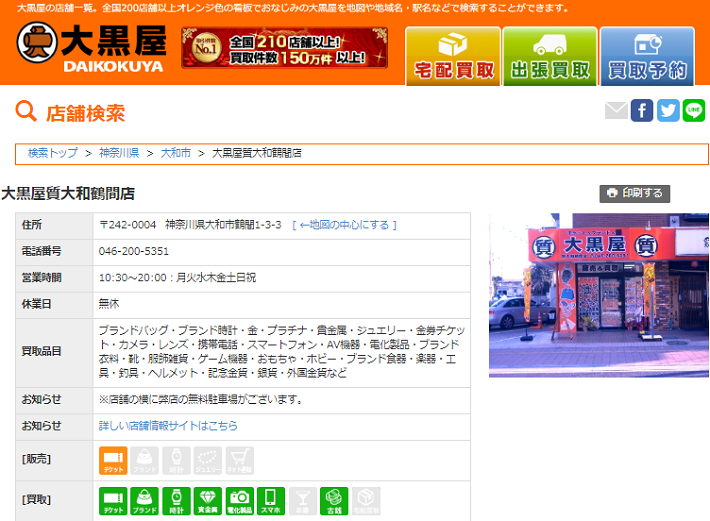Image resolution: width=710 pixels, height=521 pixels.
Task: Share on Facebook icon
Action: (642, 110)
